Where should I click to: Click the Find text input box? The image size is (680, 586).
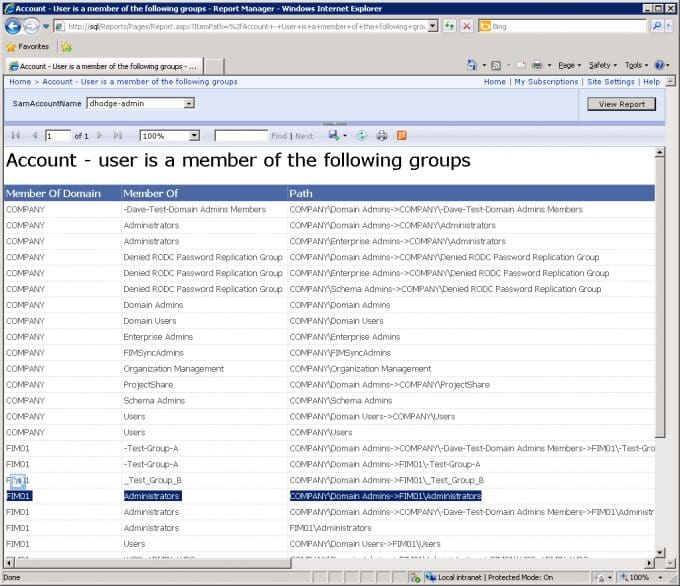coord(241,136)
